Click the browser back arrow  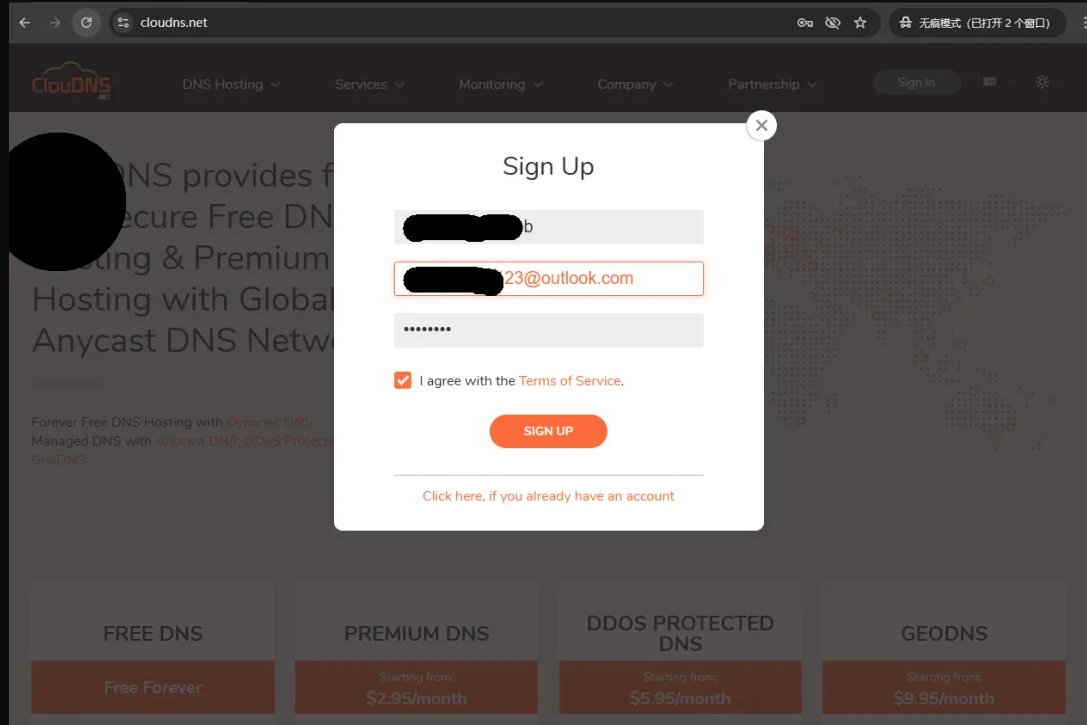pyautogui.click(x=25, y=23)
